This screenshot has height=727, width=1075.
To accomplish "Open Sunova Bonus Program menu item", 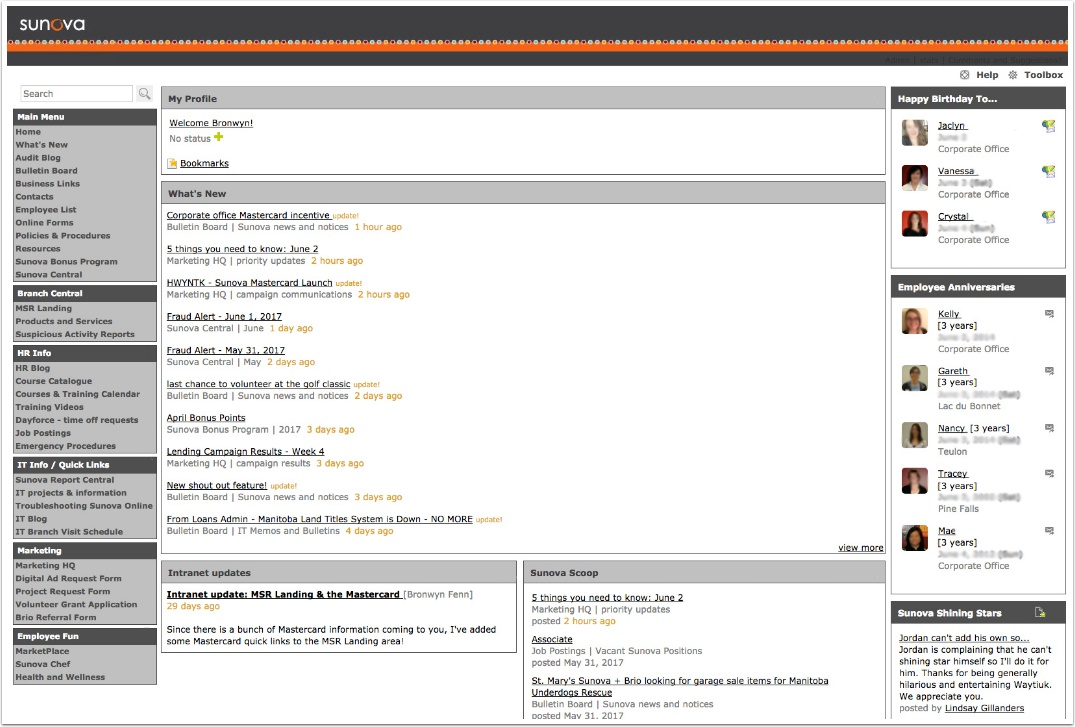I will [67, 261].
